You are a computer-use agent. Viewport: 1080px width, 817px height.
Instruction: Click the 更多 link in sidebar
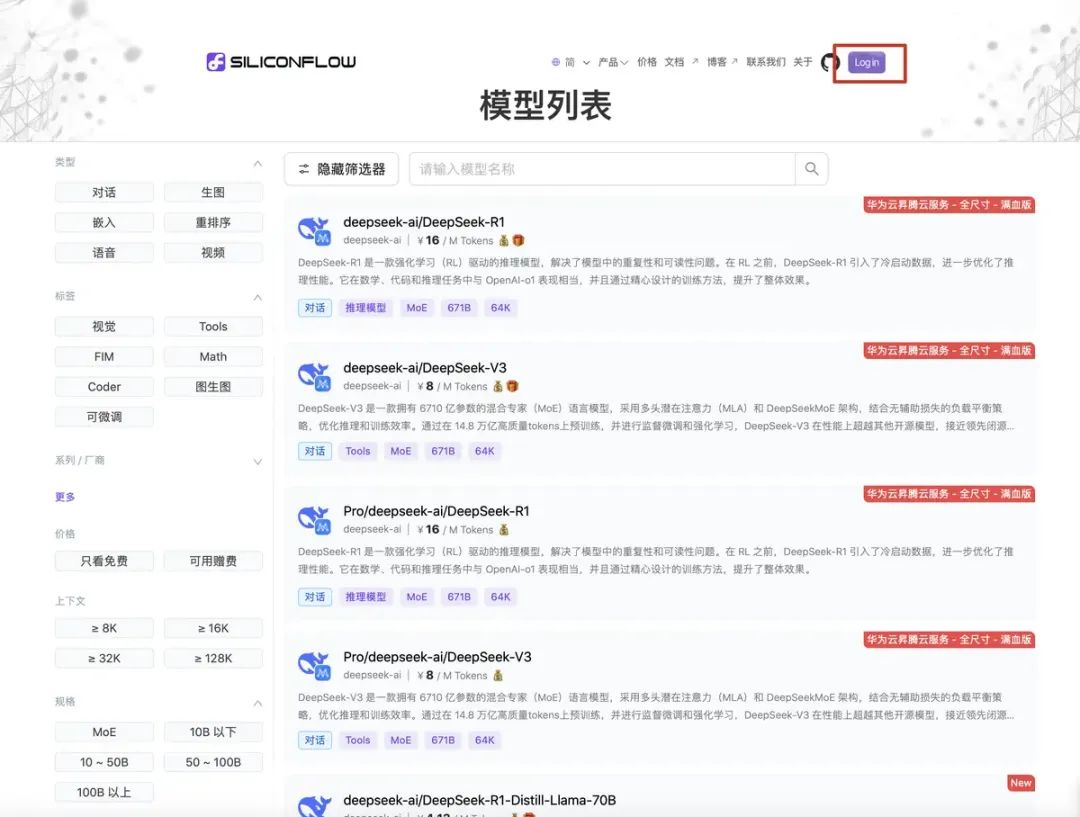[x=65, y=497]
